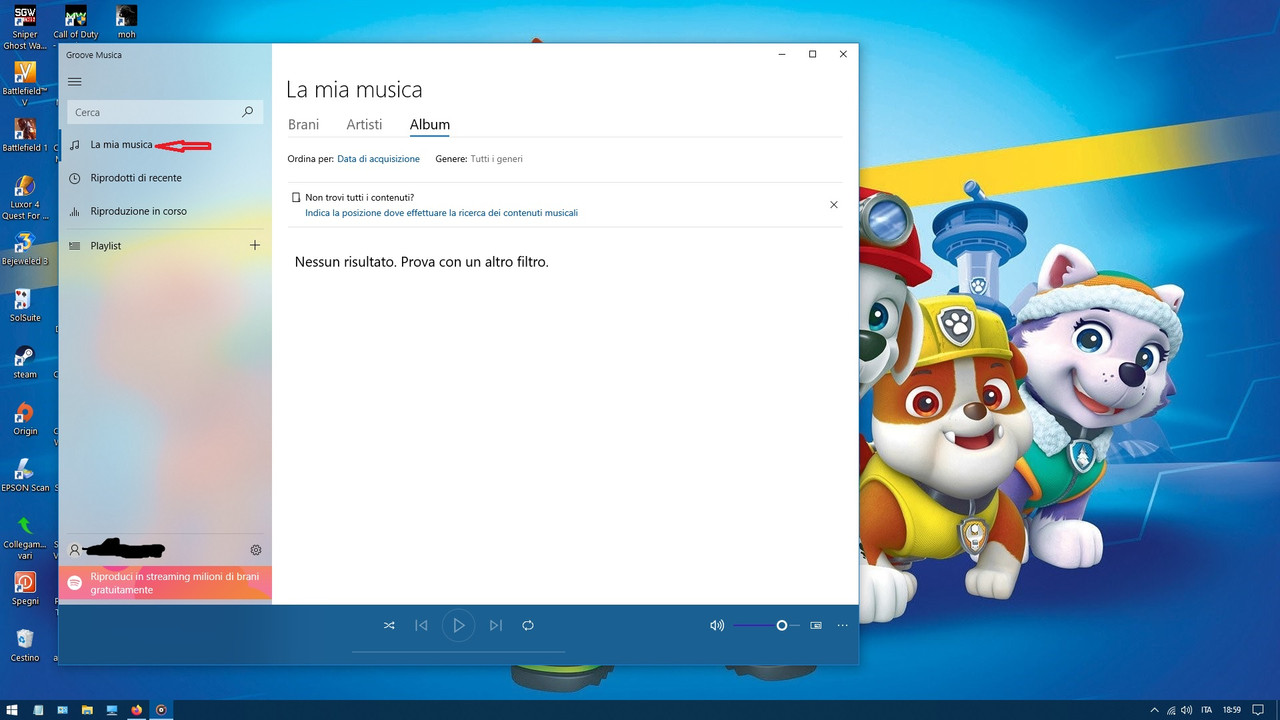1280x720 pixels.
Task: Select the steam desktop icon
Action: tap(25, 363)
